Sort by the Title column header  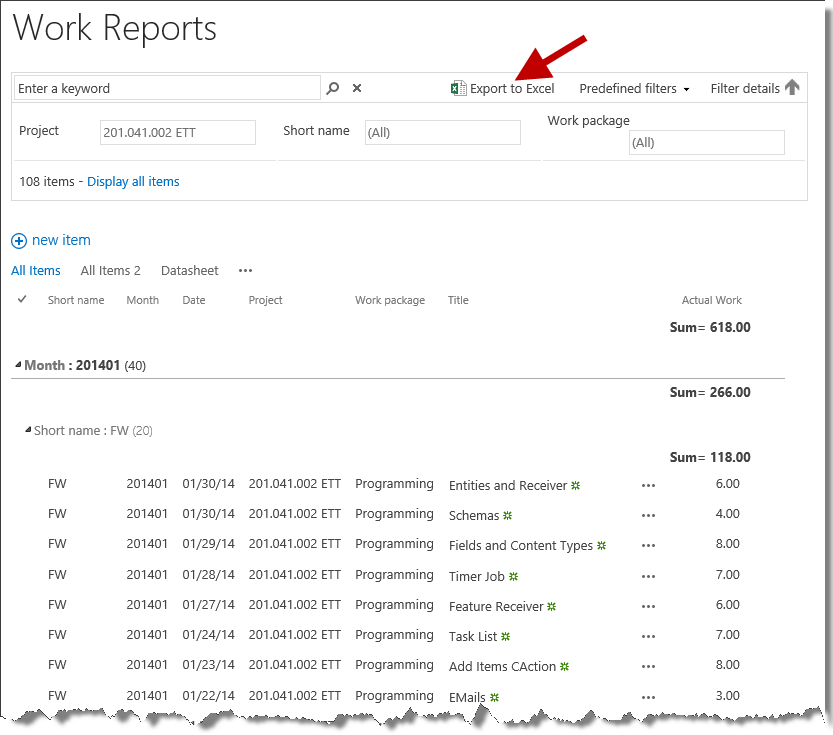pos(458,300)
